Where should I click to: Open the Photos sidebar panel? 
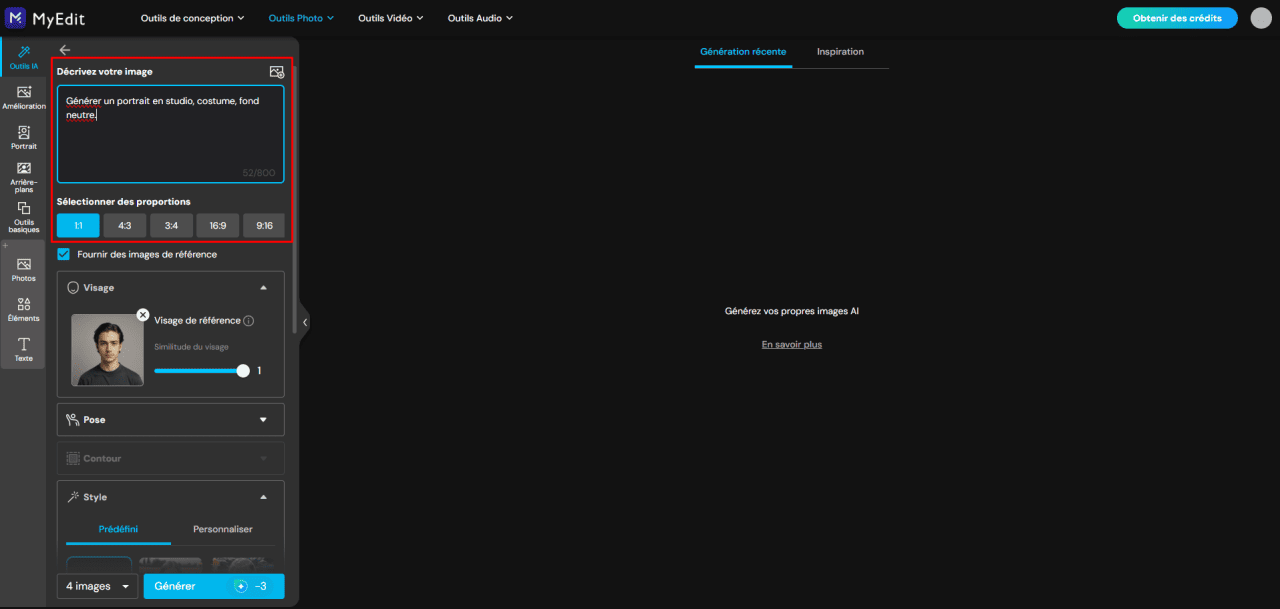(24, 269)
